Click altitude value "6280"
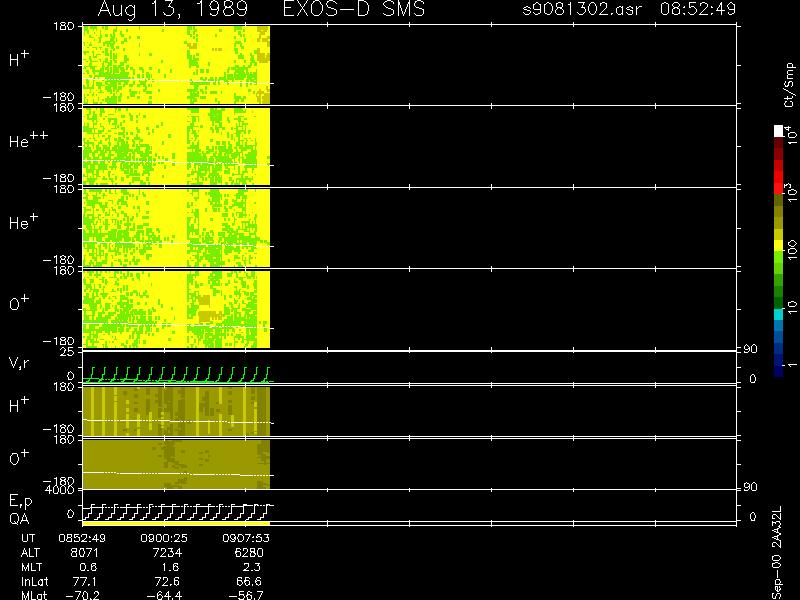This screenshot has width=800, height=600. pos(248,553)
